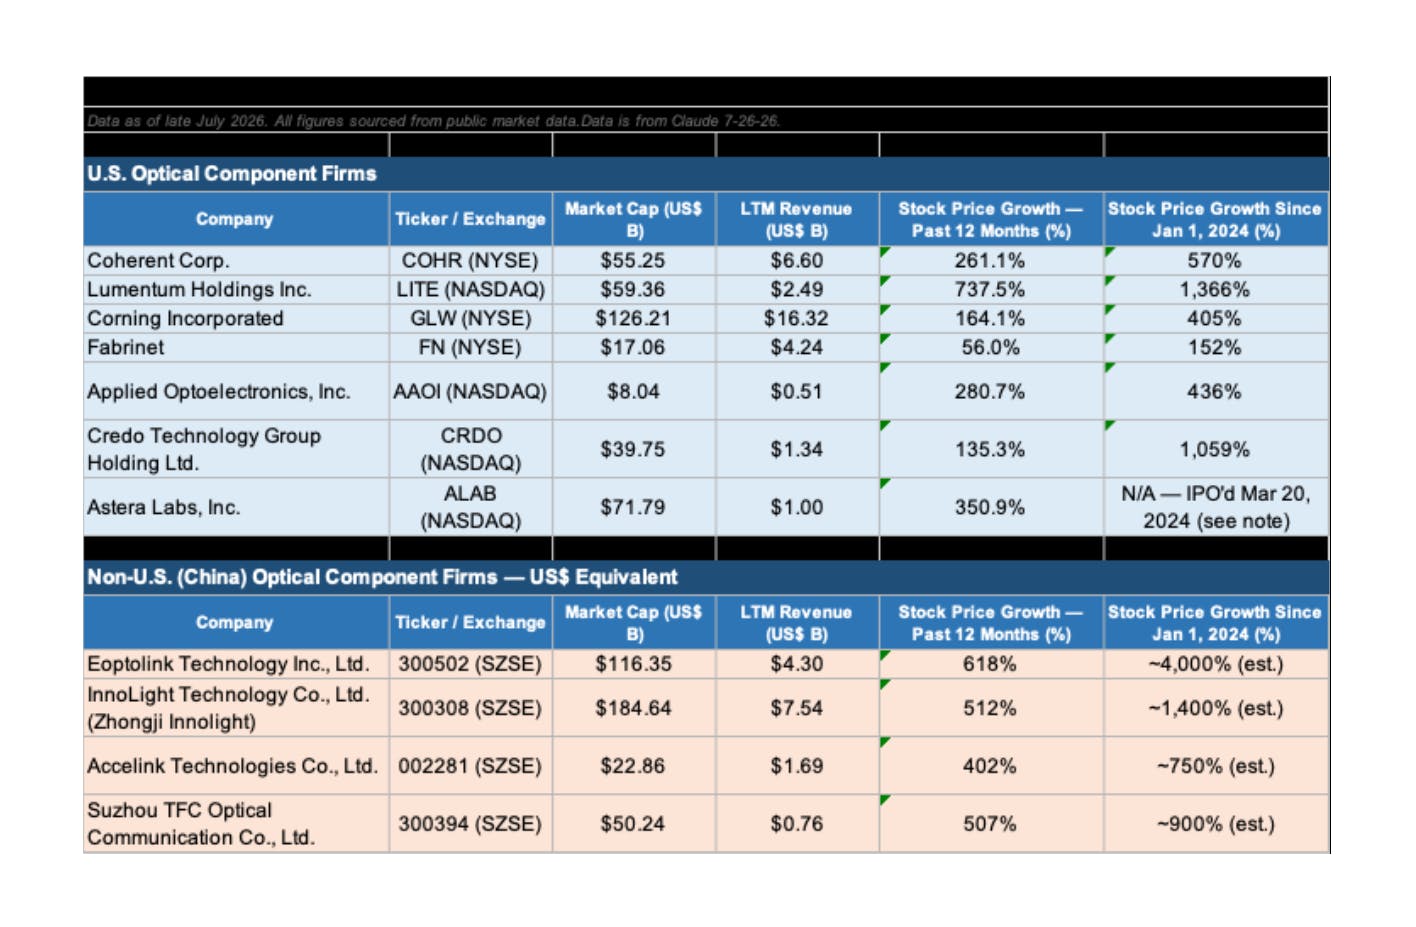Select the '164.1%' growth cell
1416x927 pixels.
(991, 319)
